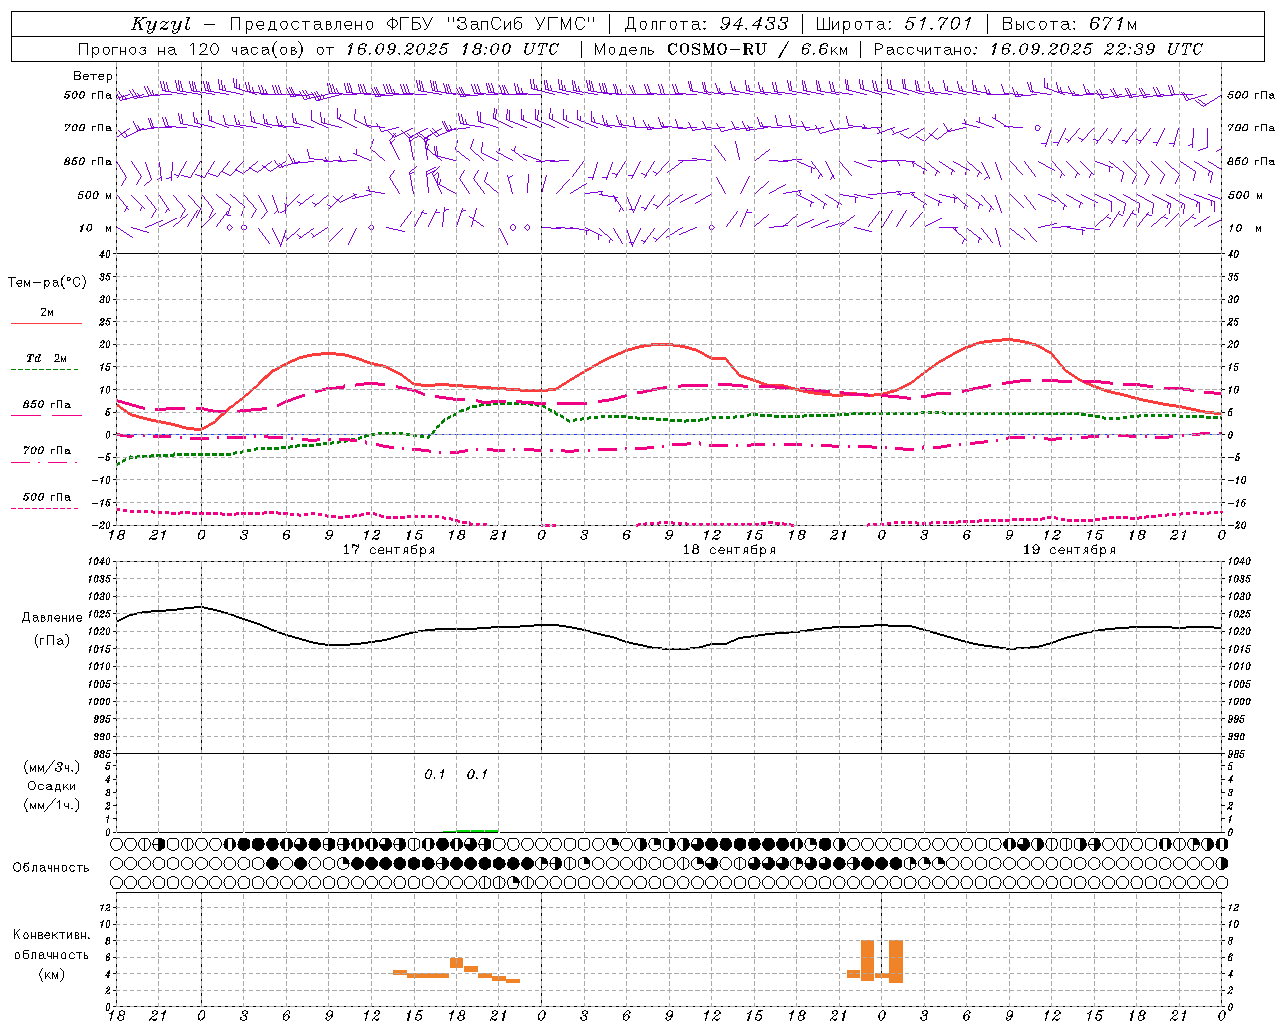Select the "(мм/3ч.)" unit label
Image resolution: width=1280 pixels, height=1024 pixels.
(51, 767)
